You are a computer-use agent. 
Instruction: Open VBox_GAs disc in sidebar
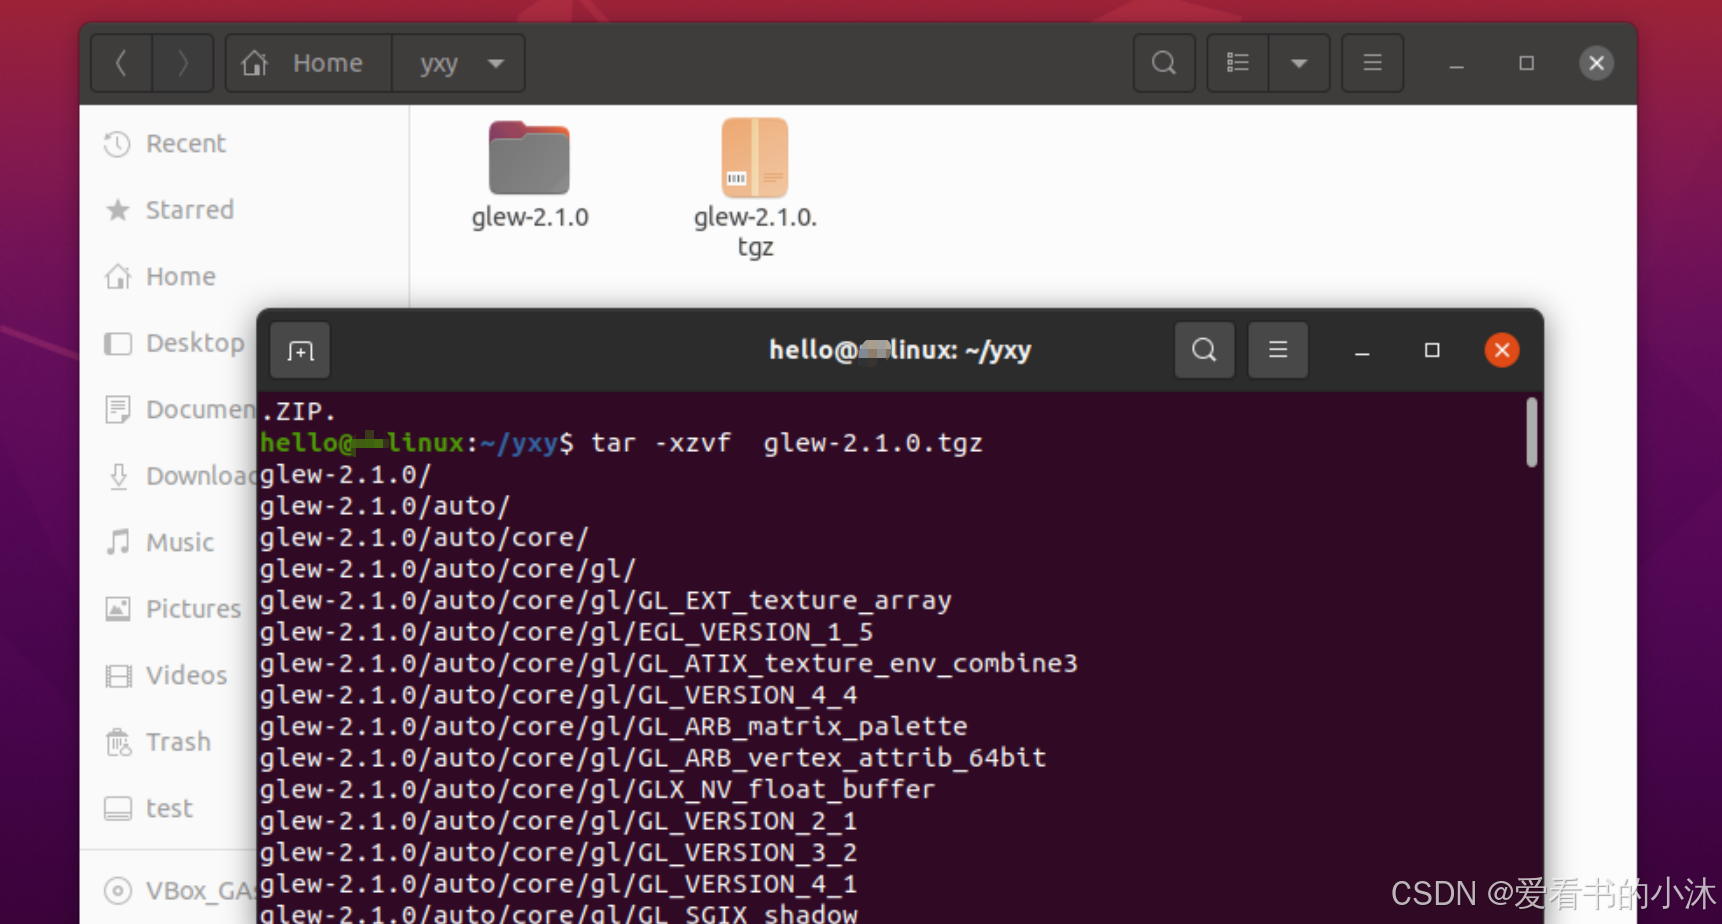point(178,890)
